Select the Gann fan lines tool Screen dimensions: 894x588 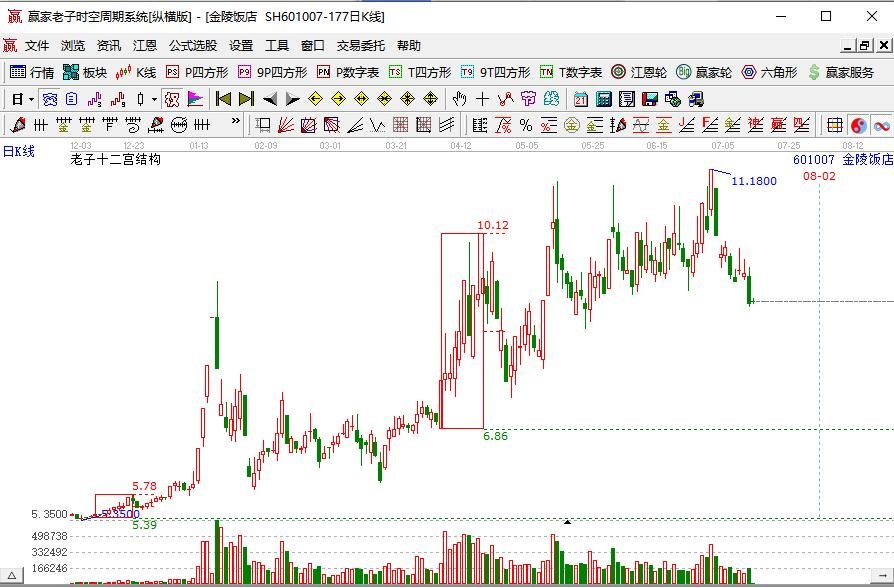[286, 124]
